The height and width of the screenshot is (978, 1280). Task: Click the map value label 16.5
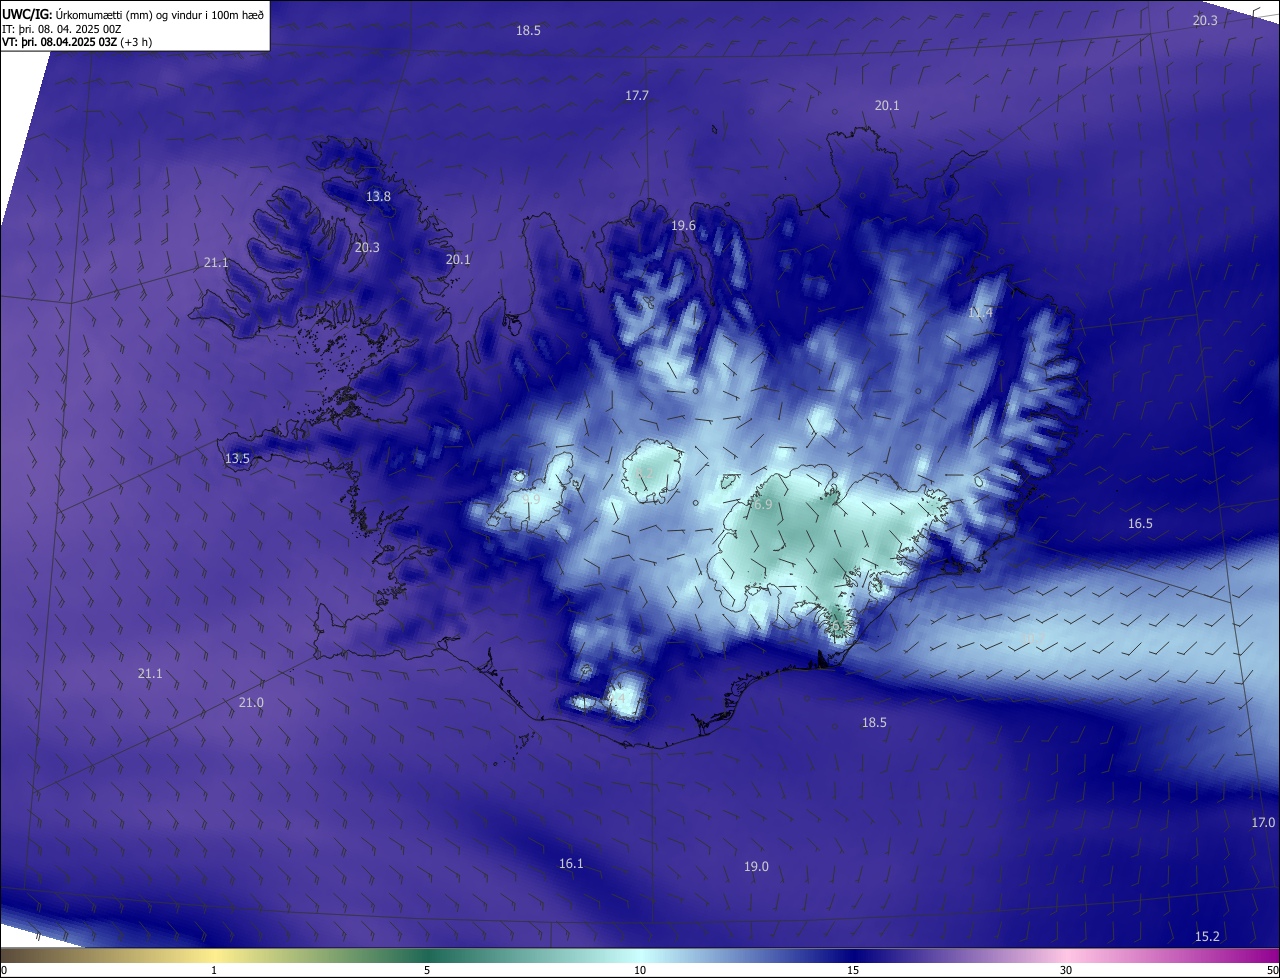point(1140,524)
